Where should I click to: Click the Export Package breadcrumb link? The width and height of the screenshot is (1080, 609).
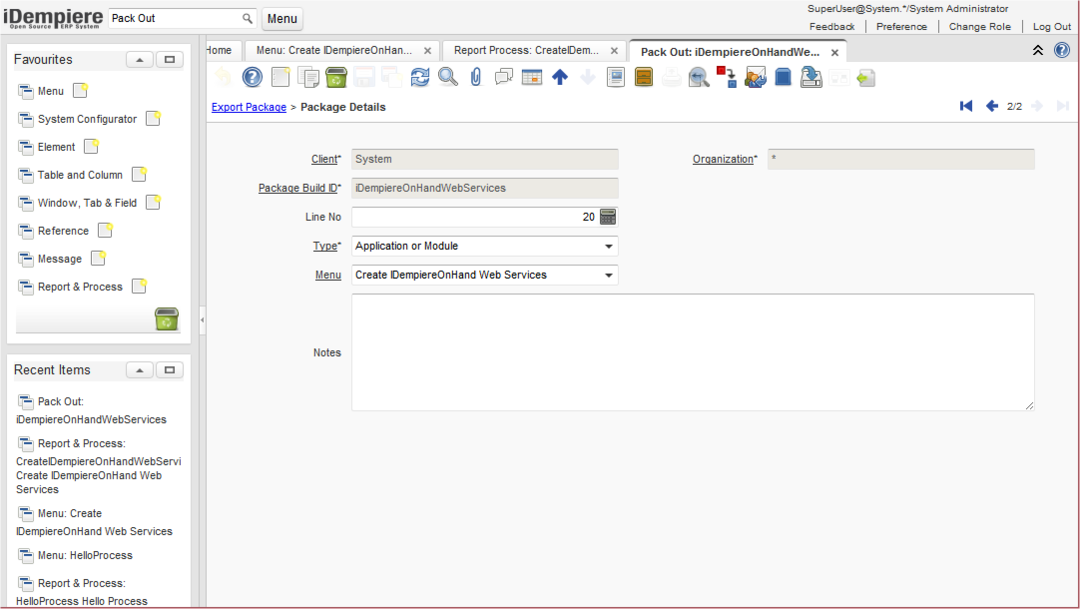point(249,107)
